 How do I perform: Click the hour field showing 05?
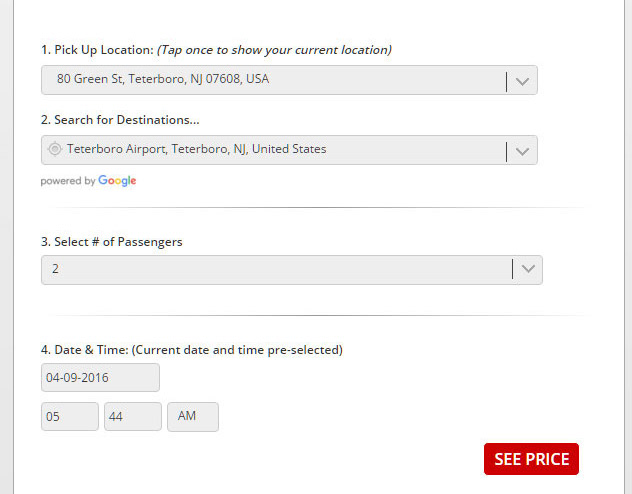click(x=70, y=417)
